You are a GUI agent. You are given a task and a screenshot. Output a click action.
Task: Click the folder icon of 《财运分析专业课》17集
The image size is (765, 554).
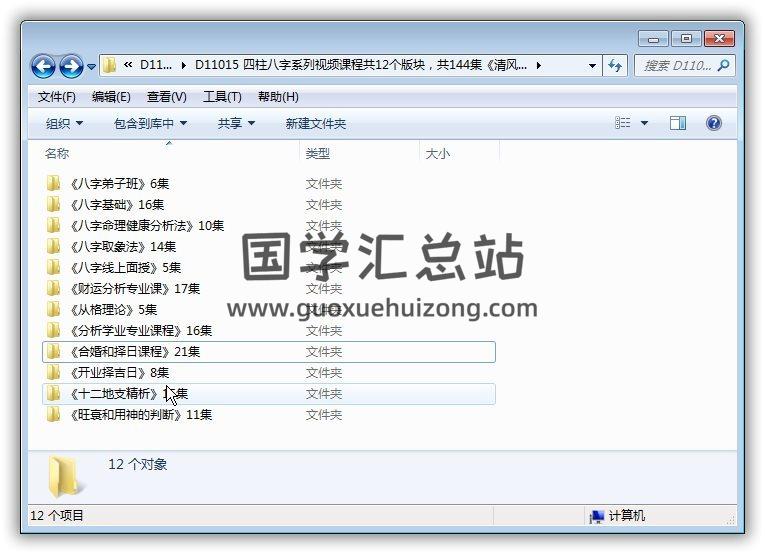[53, 288]
